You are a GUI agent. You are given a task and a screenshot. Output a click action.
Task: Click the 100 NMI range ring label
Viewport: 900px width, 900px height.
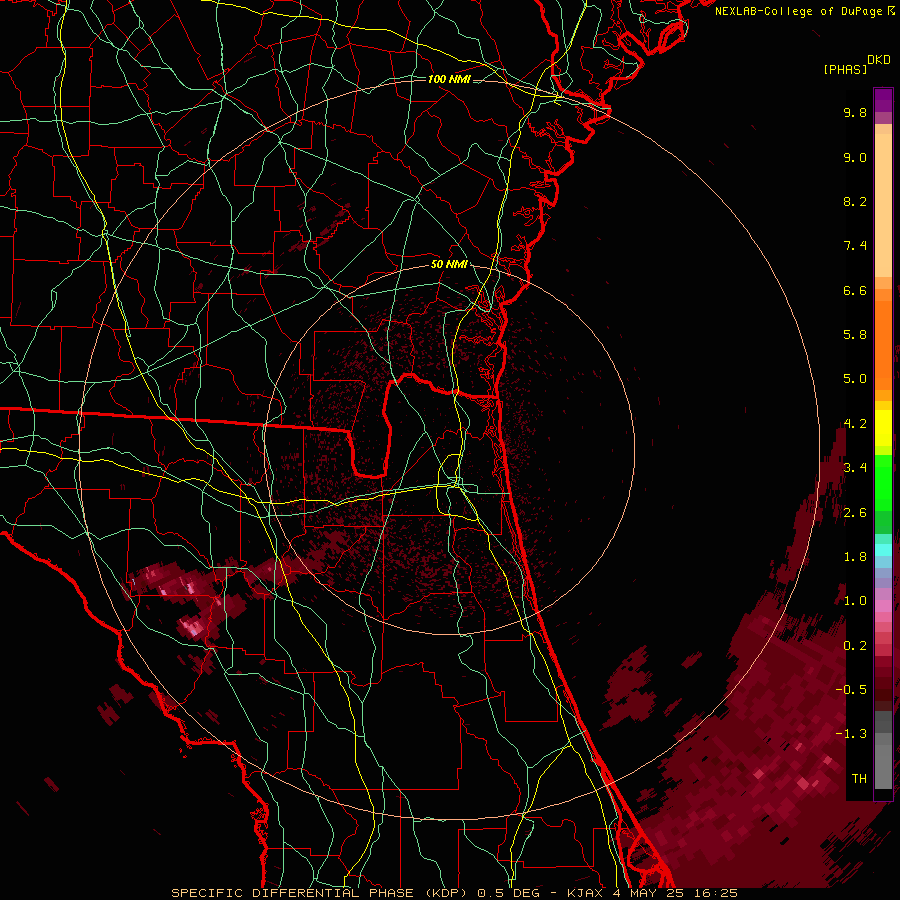click(x=449, y=79)
